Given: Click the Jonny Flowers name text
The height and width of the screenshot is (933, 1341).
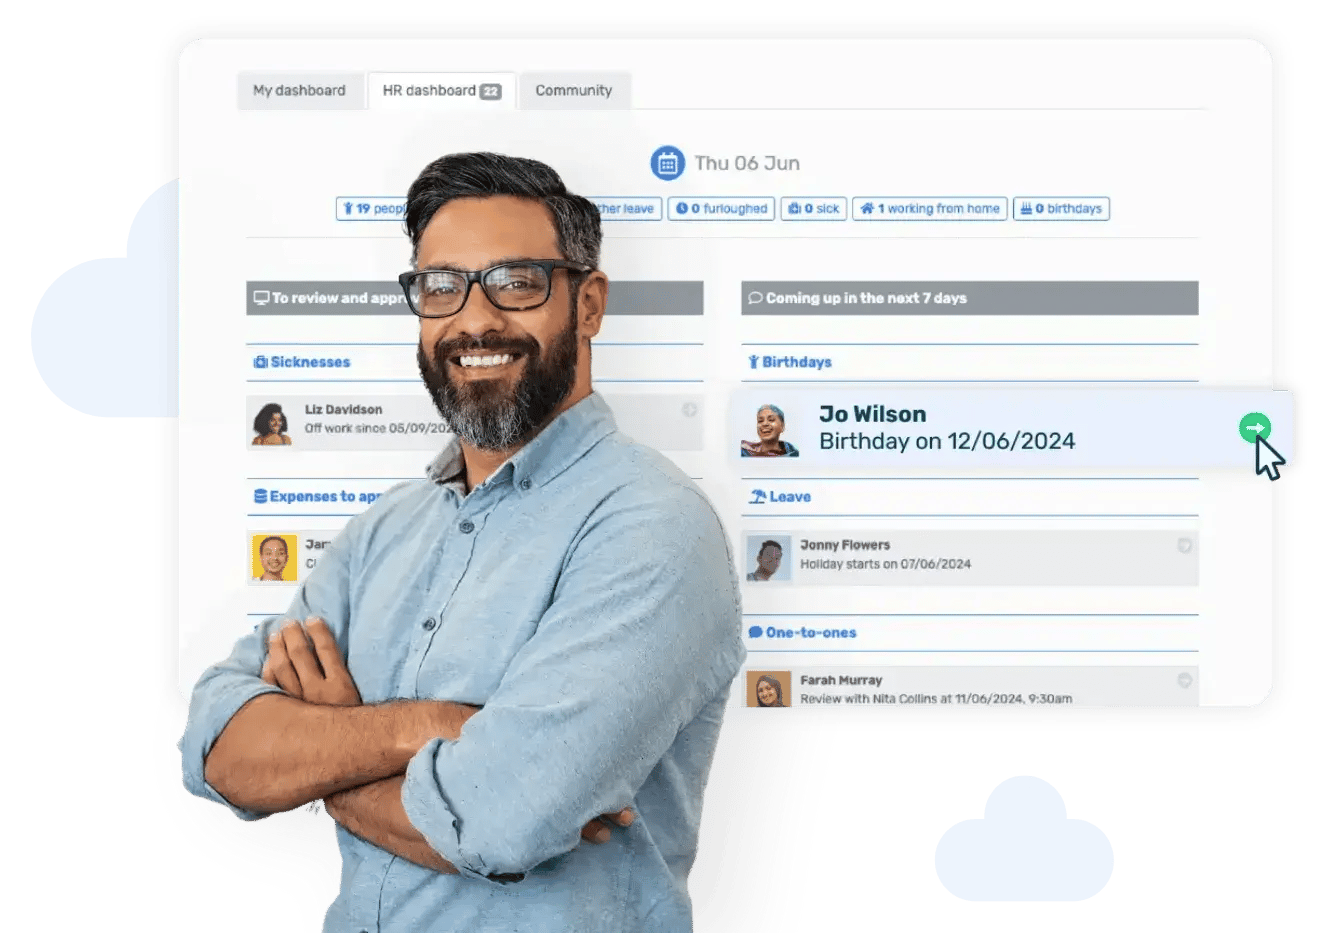Looking at the screenshot, I should point(845,545).
